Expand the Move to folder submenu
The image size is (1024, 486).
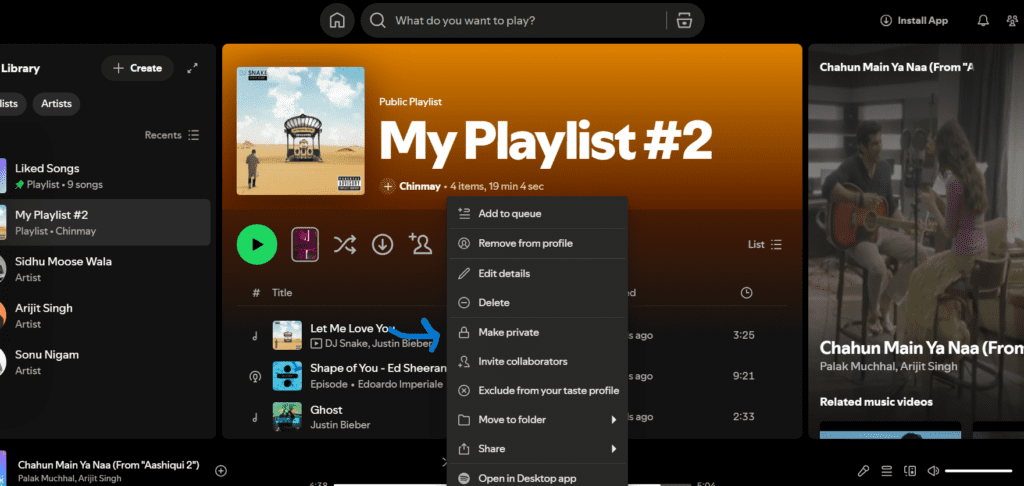pos(537,419)
